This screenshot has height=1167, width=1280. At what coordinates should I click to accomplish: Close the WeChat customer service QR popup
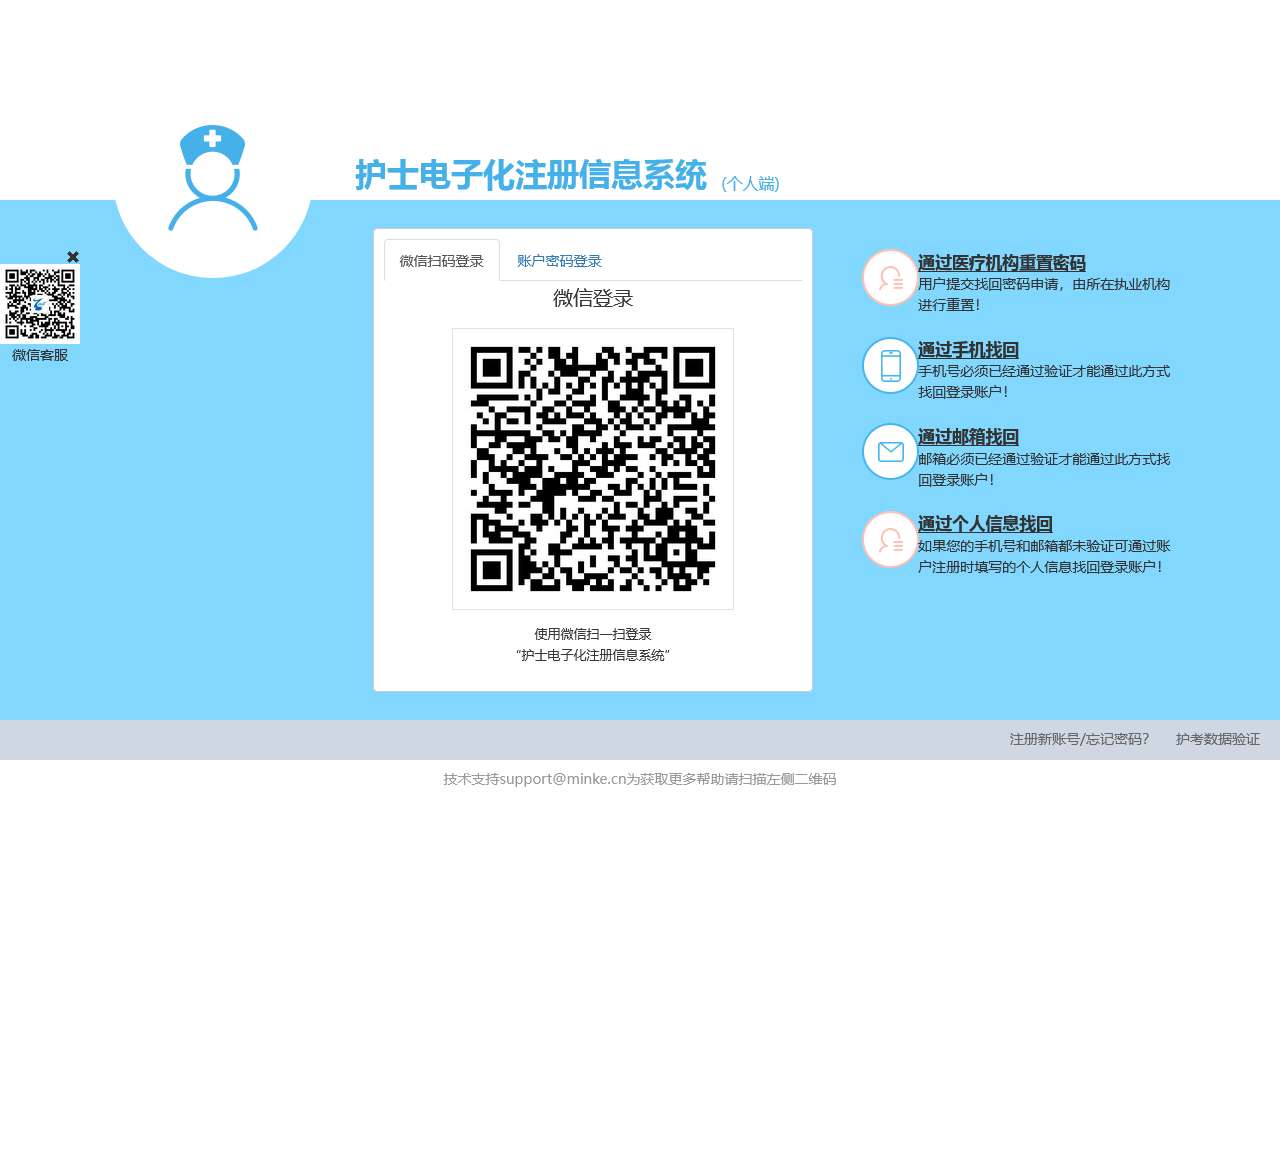[x=73, y=257]
